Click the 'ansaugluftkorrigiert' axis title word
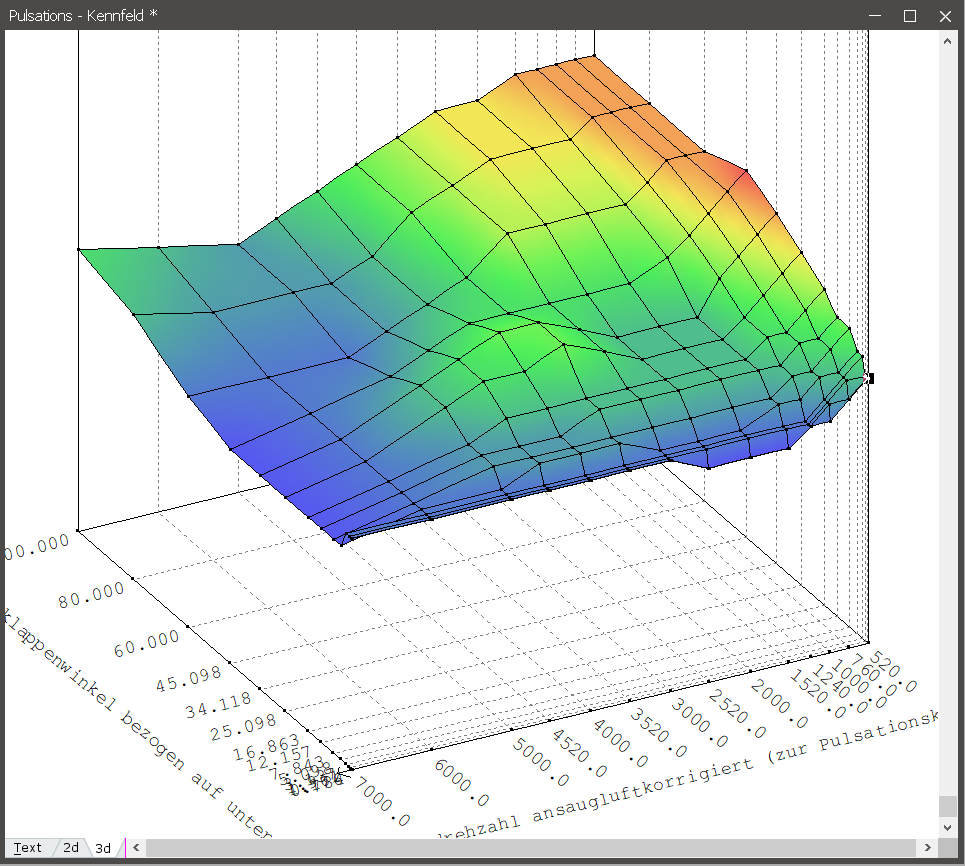 [643, 791]
